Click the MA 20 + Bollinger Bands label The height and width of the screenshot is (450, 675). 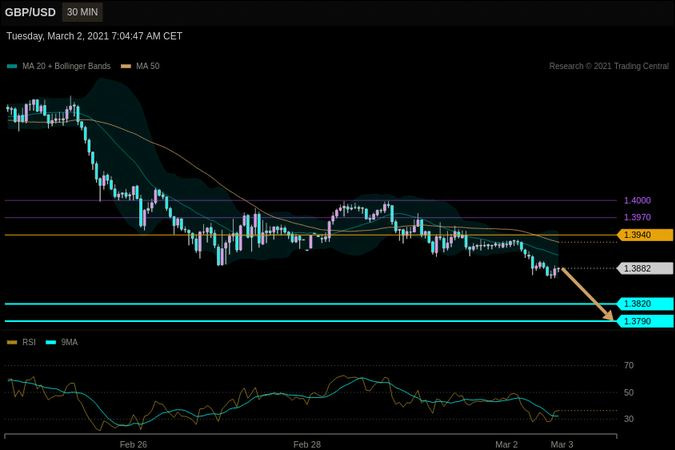tap(66, 66)
